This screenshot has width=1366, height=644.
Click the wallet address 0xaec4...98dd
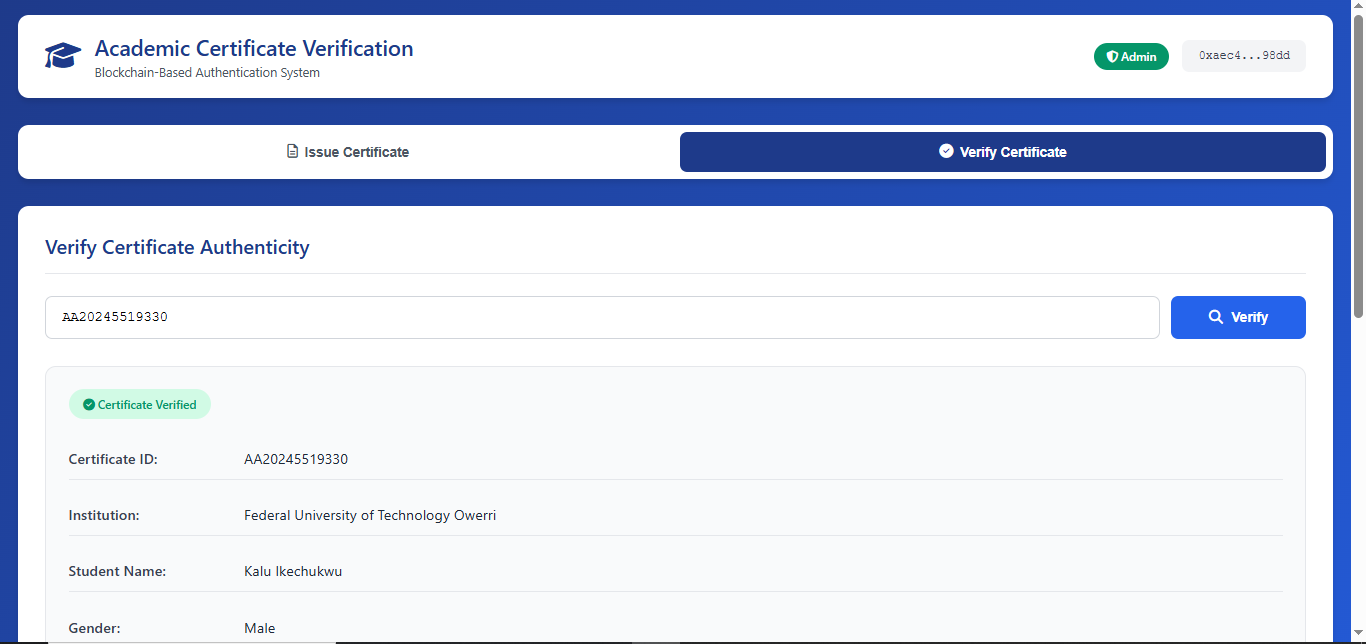(1244, 56)
